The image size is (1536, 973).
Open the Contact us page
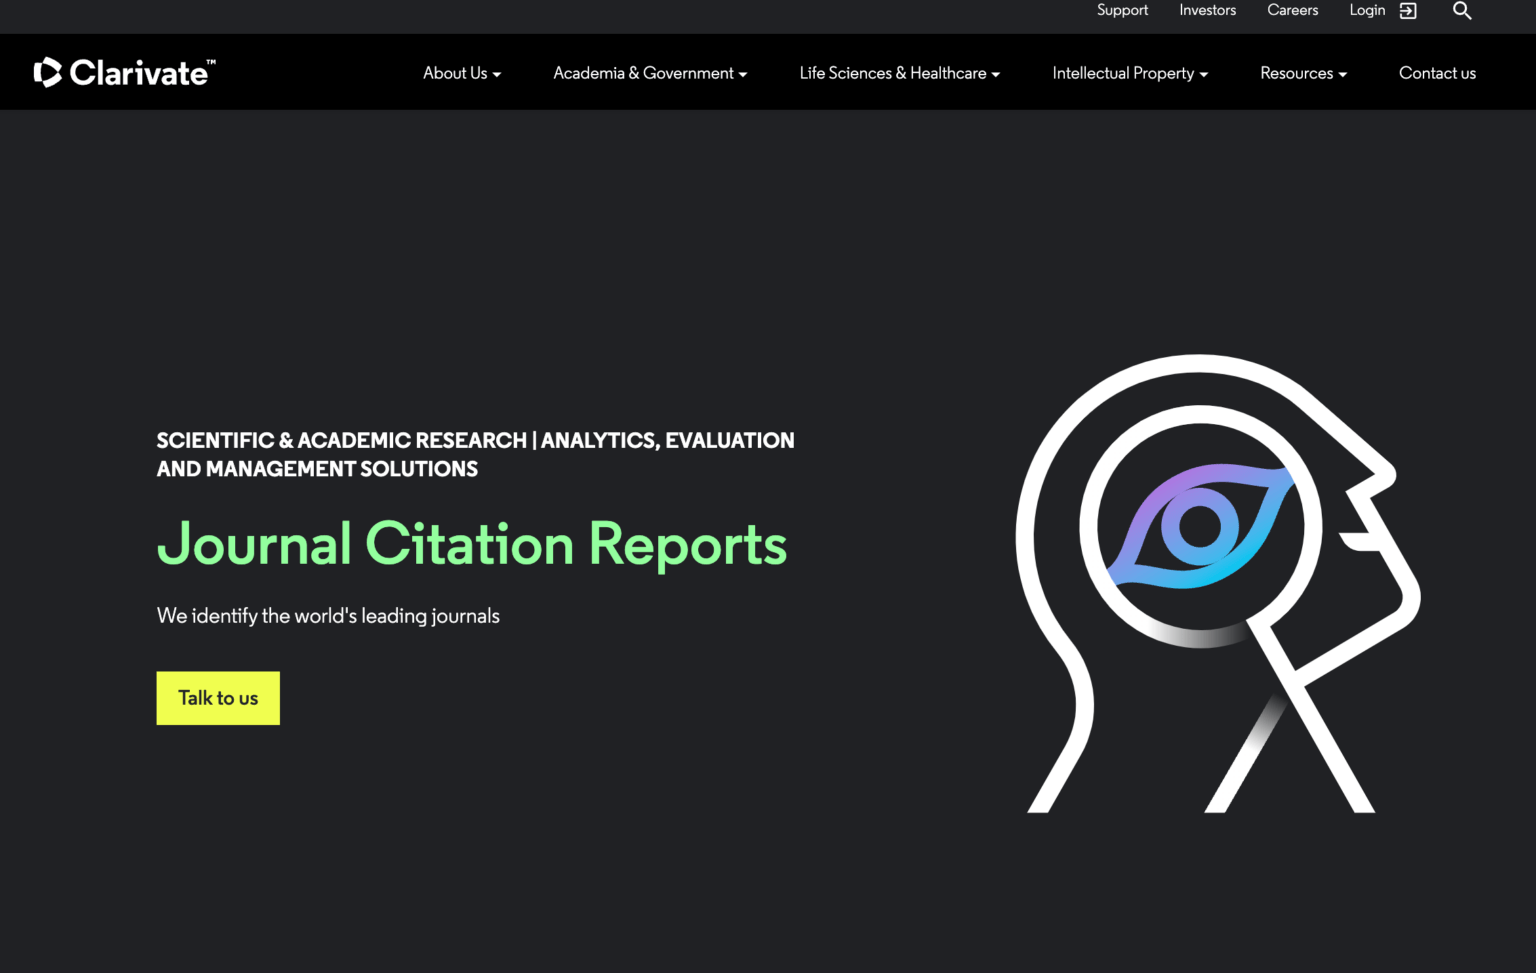point(1437,73)
